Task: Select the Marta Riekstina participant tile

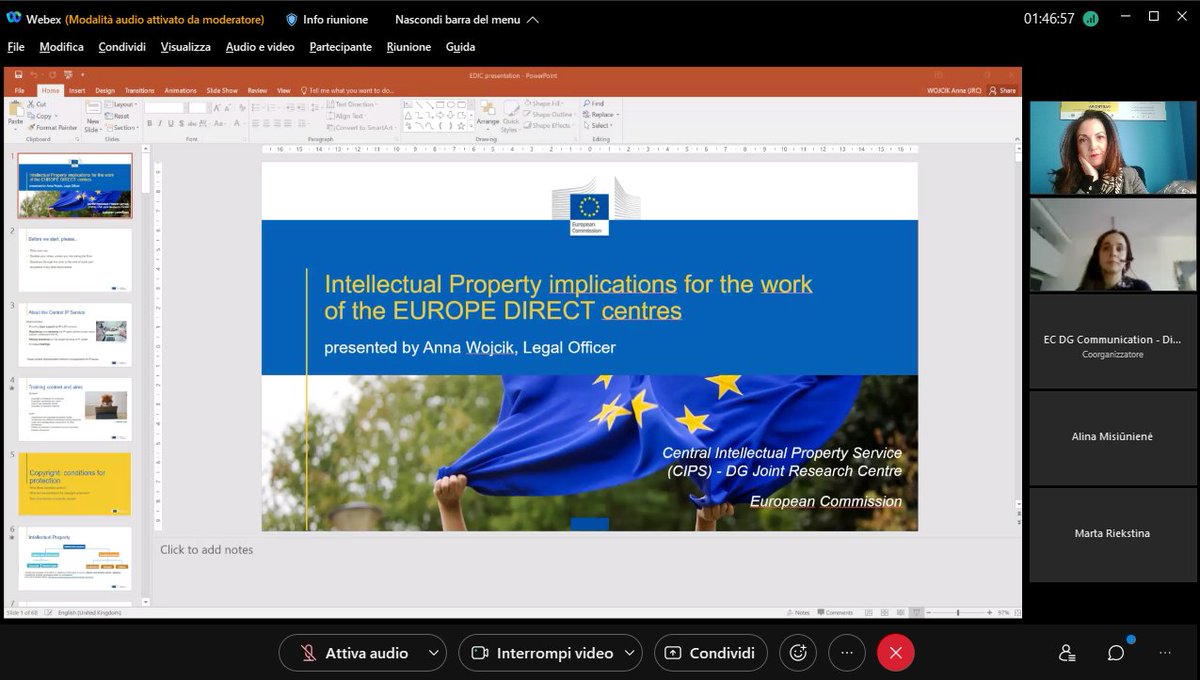Action: click(x=1113, y=533)
